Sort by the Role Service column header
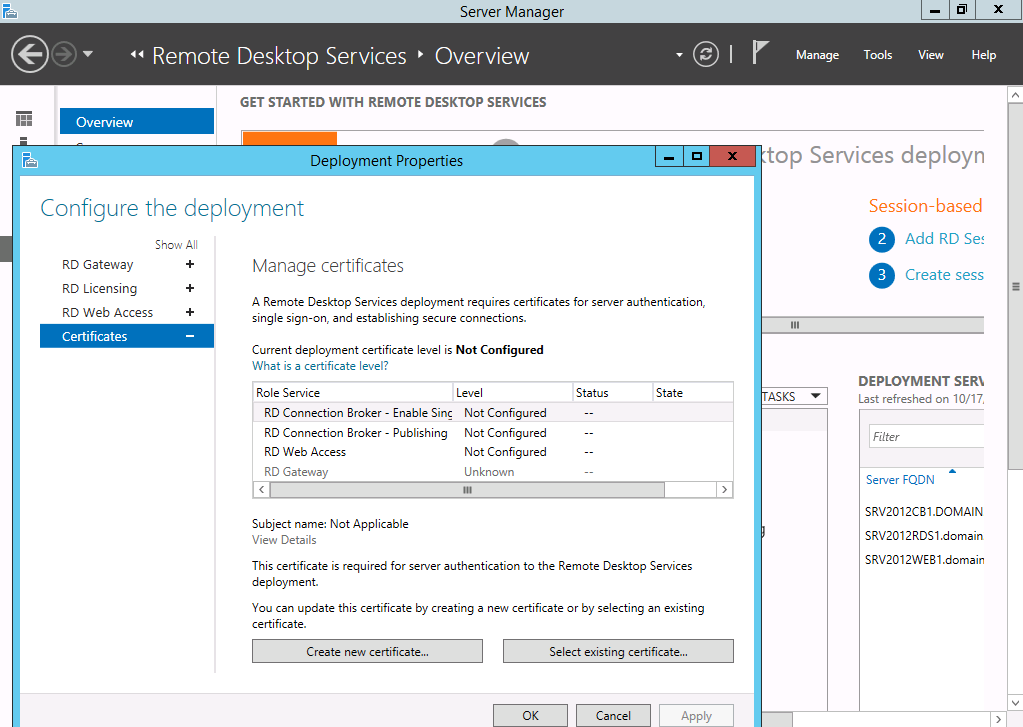 pyautogui.click(x=353, y=392)
